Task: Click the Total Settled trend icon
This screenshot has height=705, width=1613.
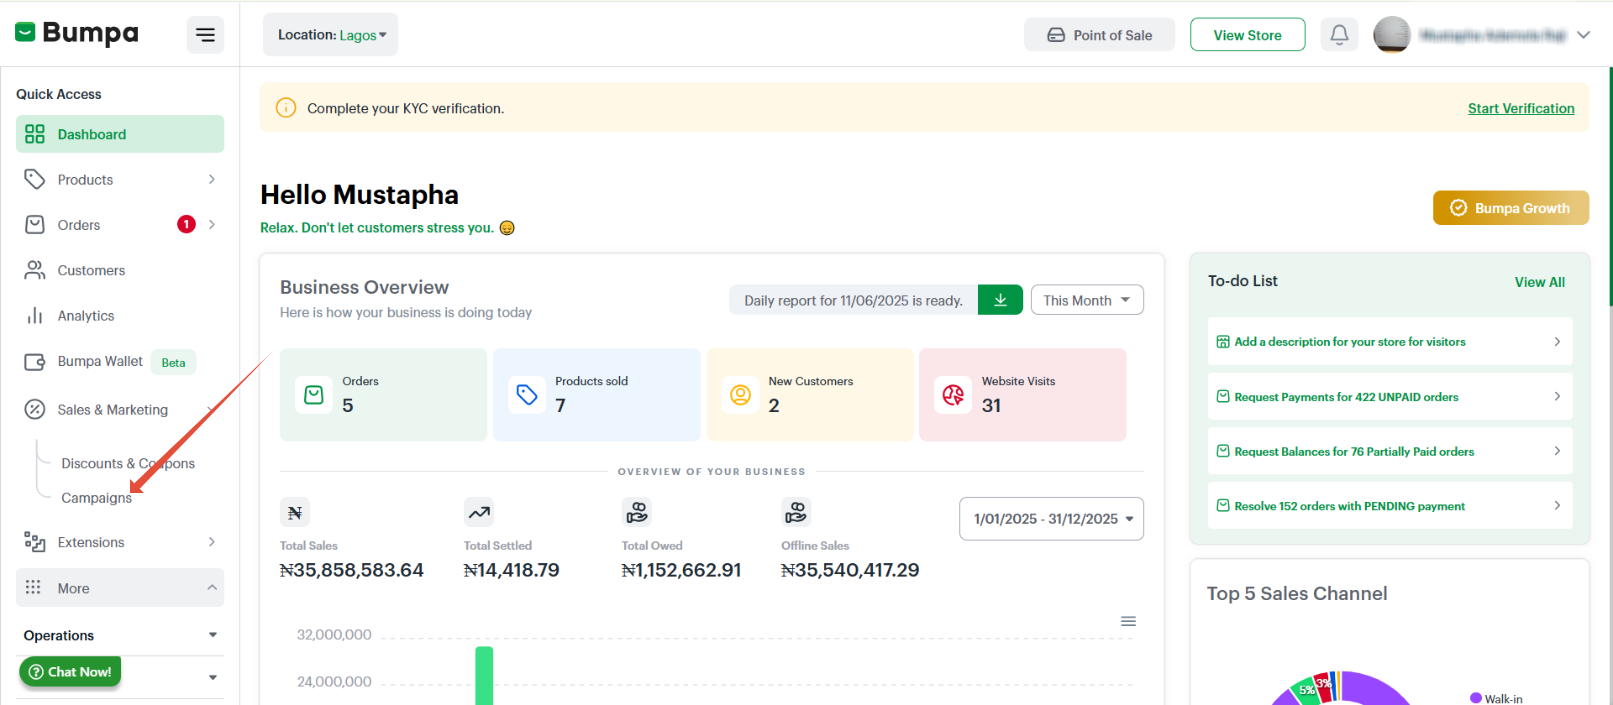Action: (479, 513)
